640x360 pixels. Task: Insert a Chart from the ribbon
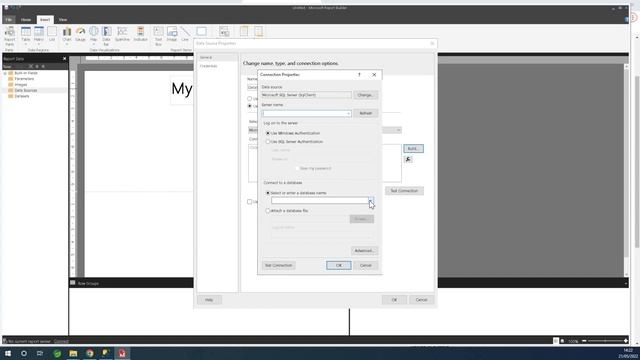[67, 36]
